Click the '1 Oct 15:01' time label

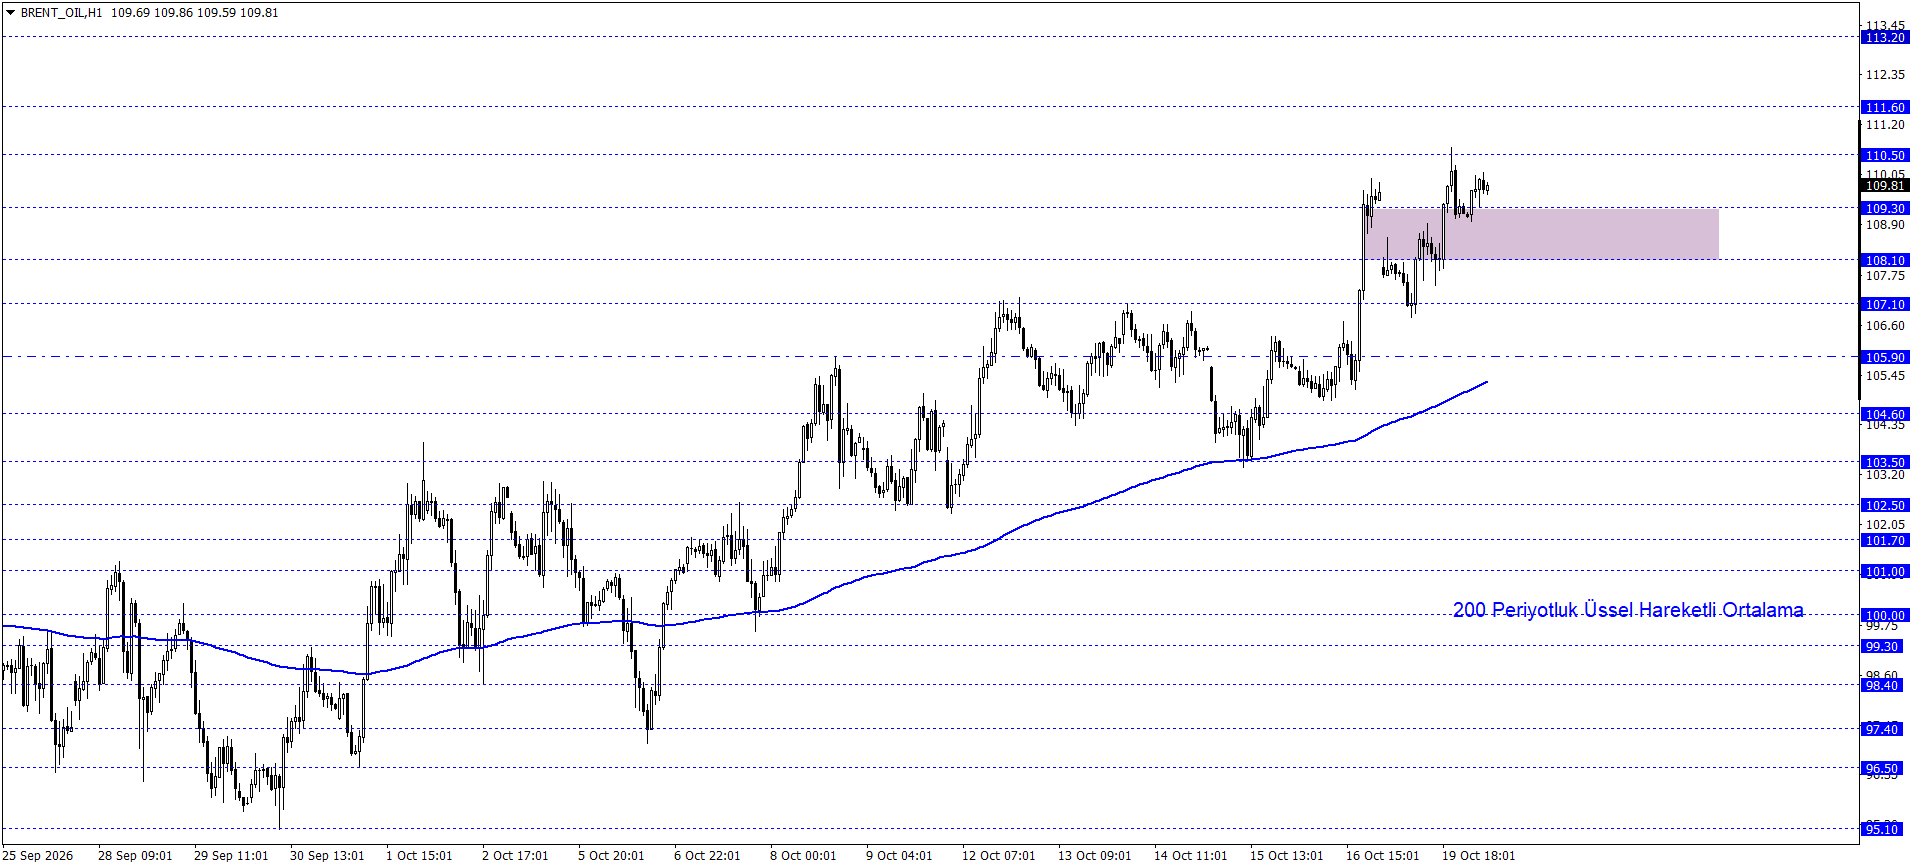419,856
